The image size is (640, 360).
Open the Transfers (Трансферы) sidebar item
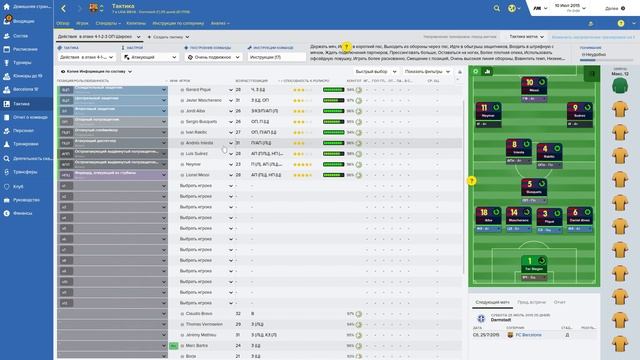25,172
